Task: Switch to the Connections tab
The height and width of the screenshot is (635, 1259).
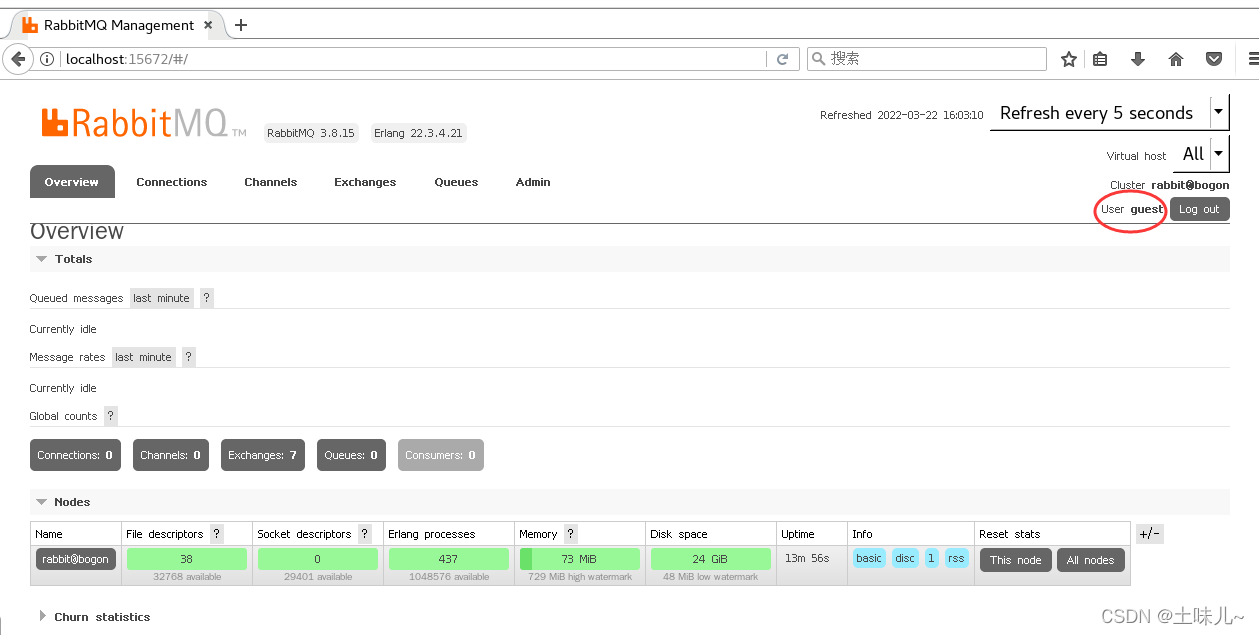Action: click(x=172, y=182)
